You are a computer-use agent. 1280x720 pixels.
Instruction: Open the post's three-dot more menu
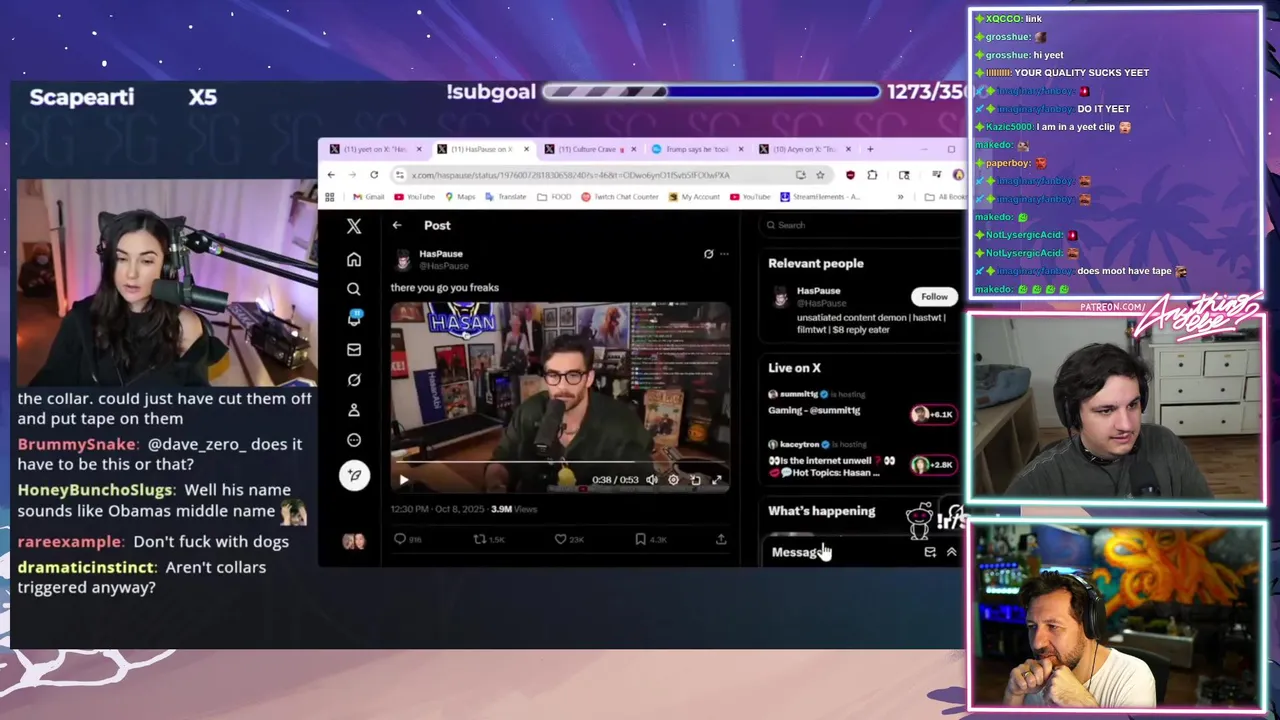point(725,254)
